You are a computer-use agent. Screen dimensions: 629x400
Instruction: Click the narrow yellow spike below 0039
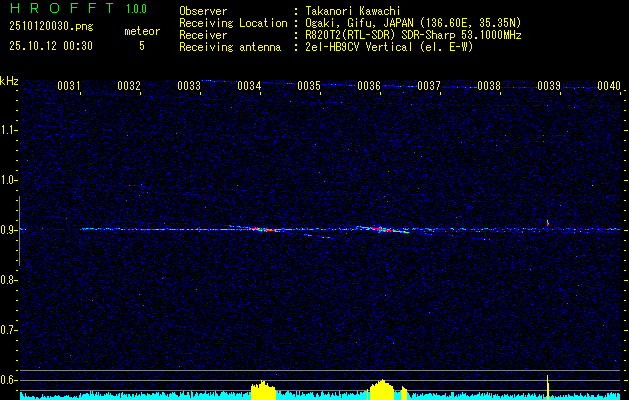(548, 387)
